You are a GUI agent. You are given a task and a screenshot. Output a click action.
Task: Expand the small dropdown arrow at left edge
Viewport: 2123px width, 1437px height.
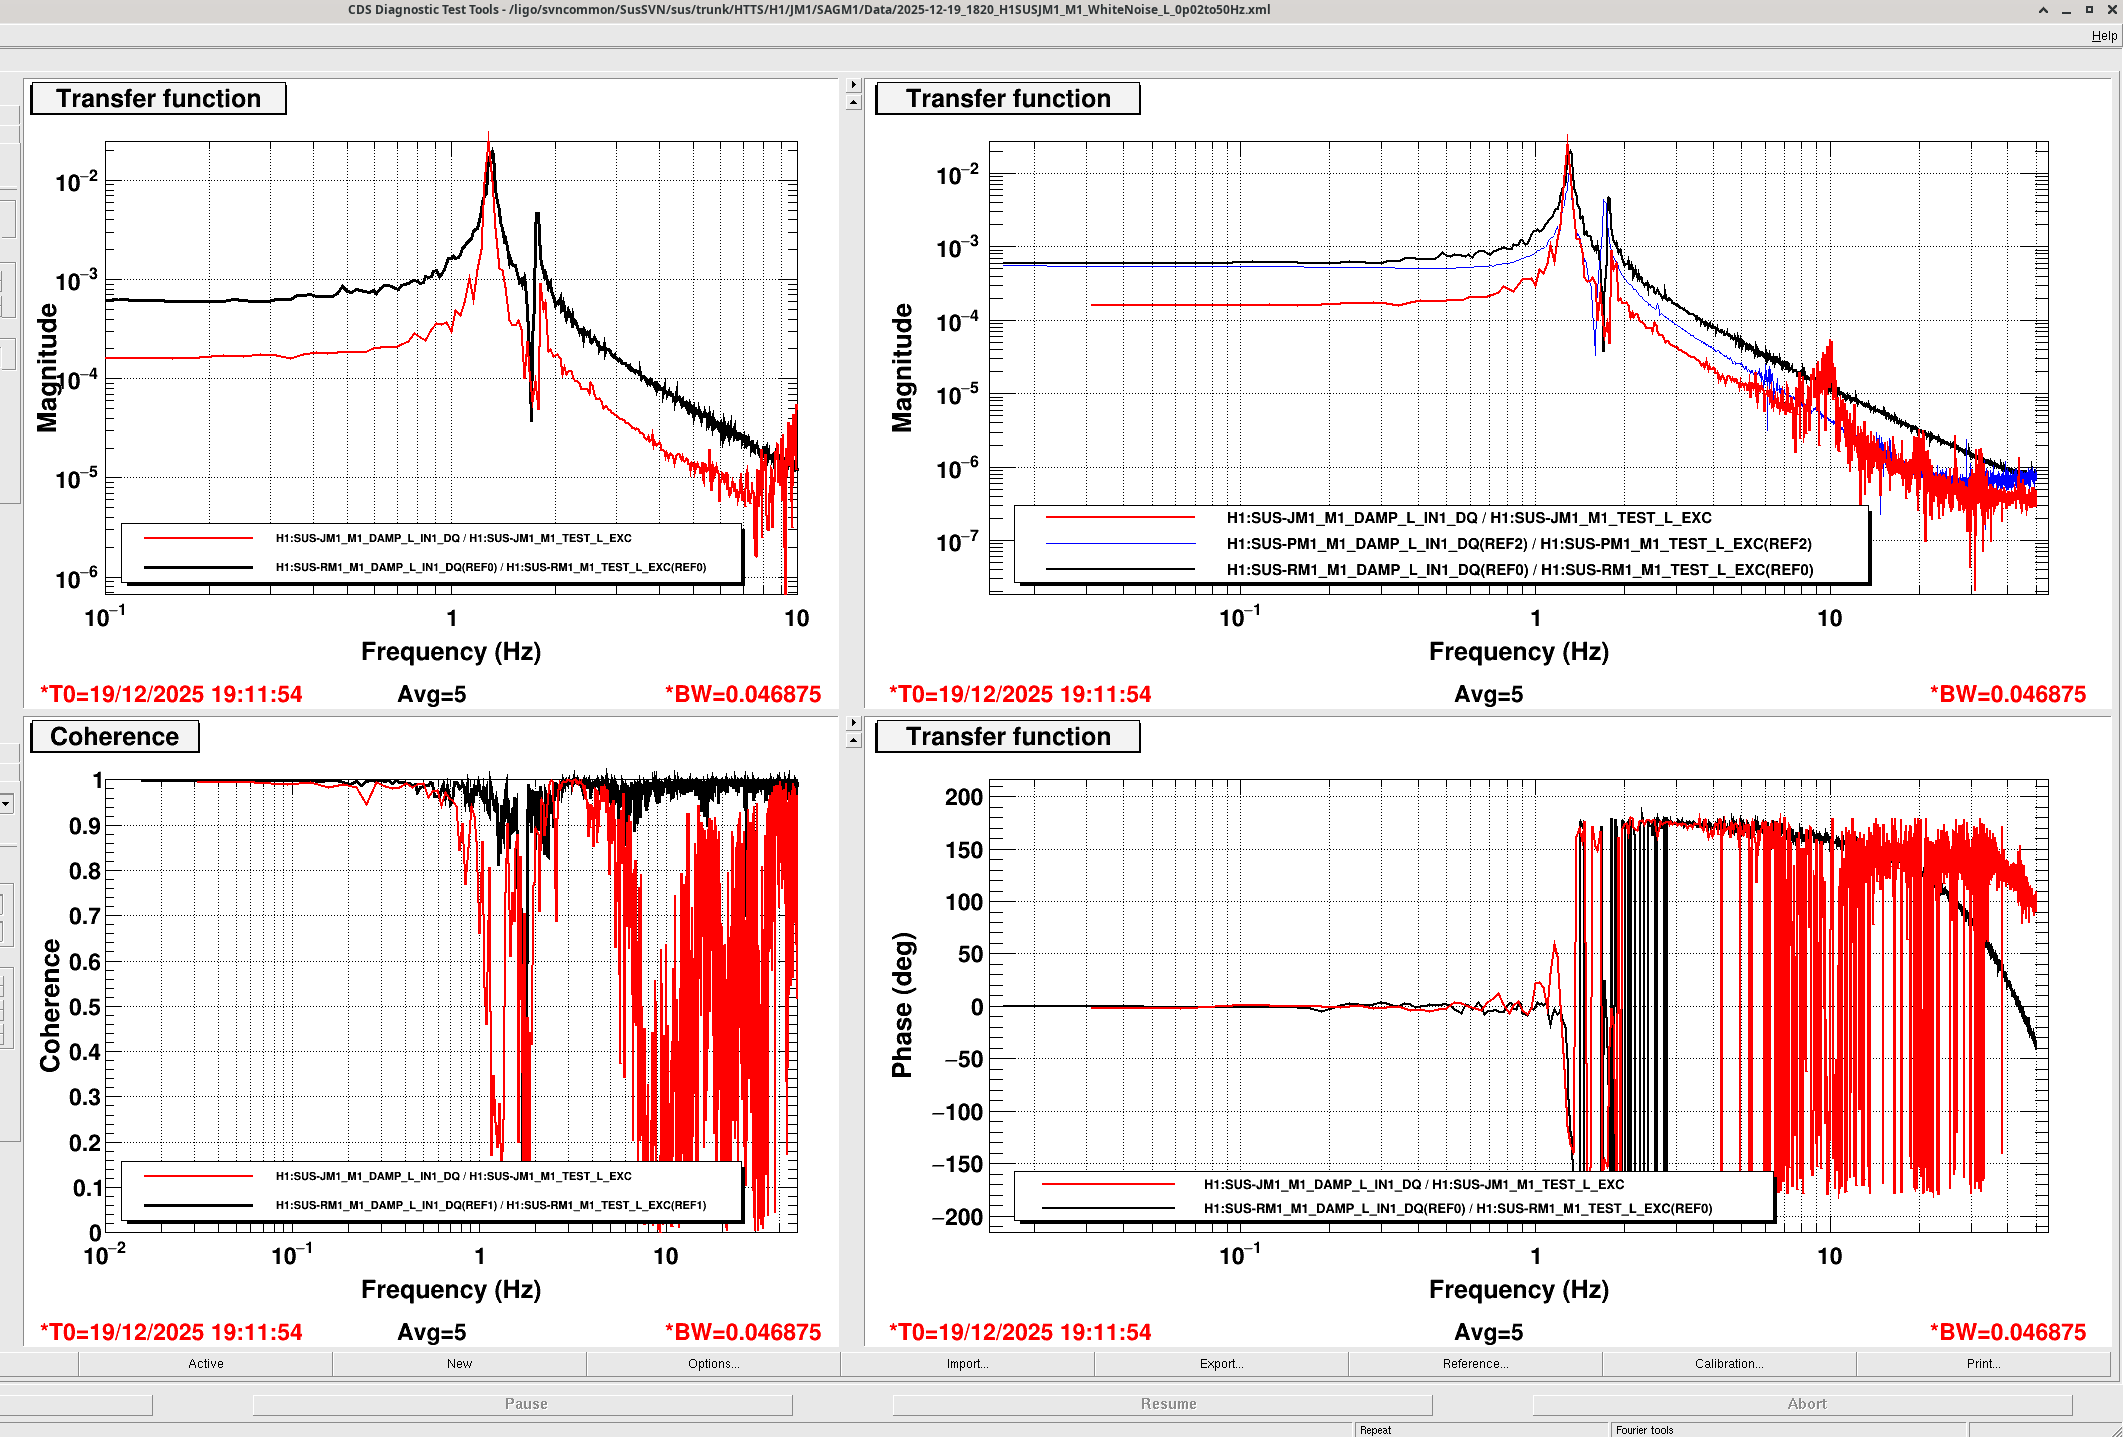pos(7,803)
